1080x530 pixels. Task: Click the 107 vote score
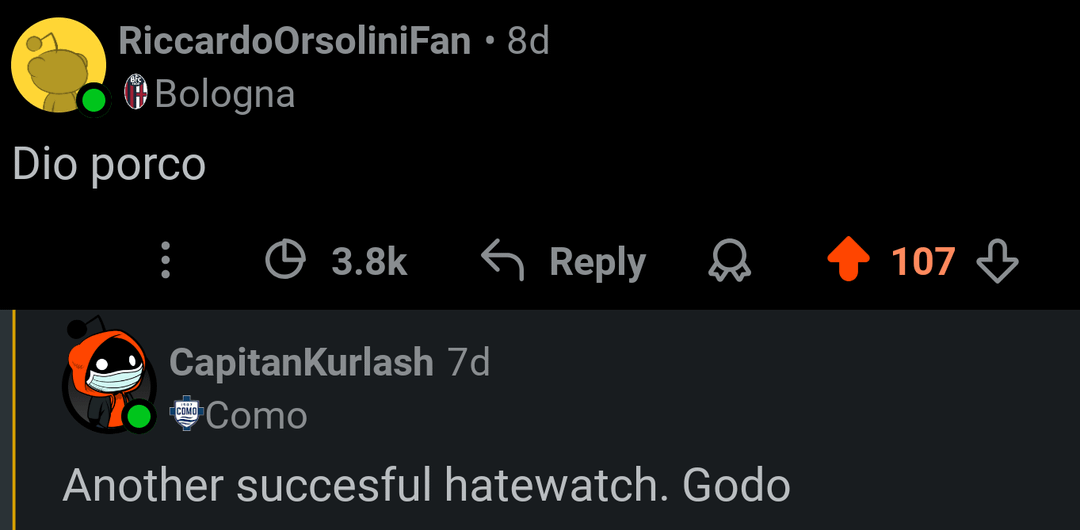tap(922, 262)
